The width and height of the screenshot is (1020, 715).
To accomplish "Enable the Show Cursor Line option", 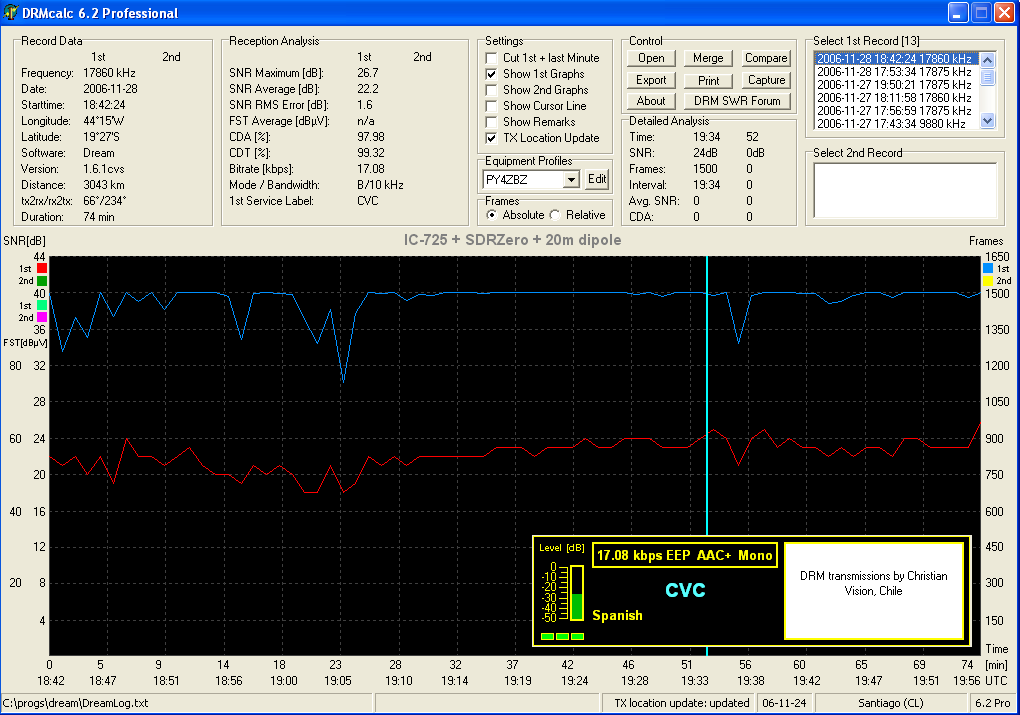I will pos(492,106).
